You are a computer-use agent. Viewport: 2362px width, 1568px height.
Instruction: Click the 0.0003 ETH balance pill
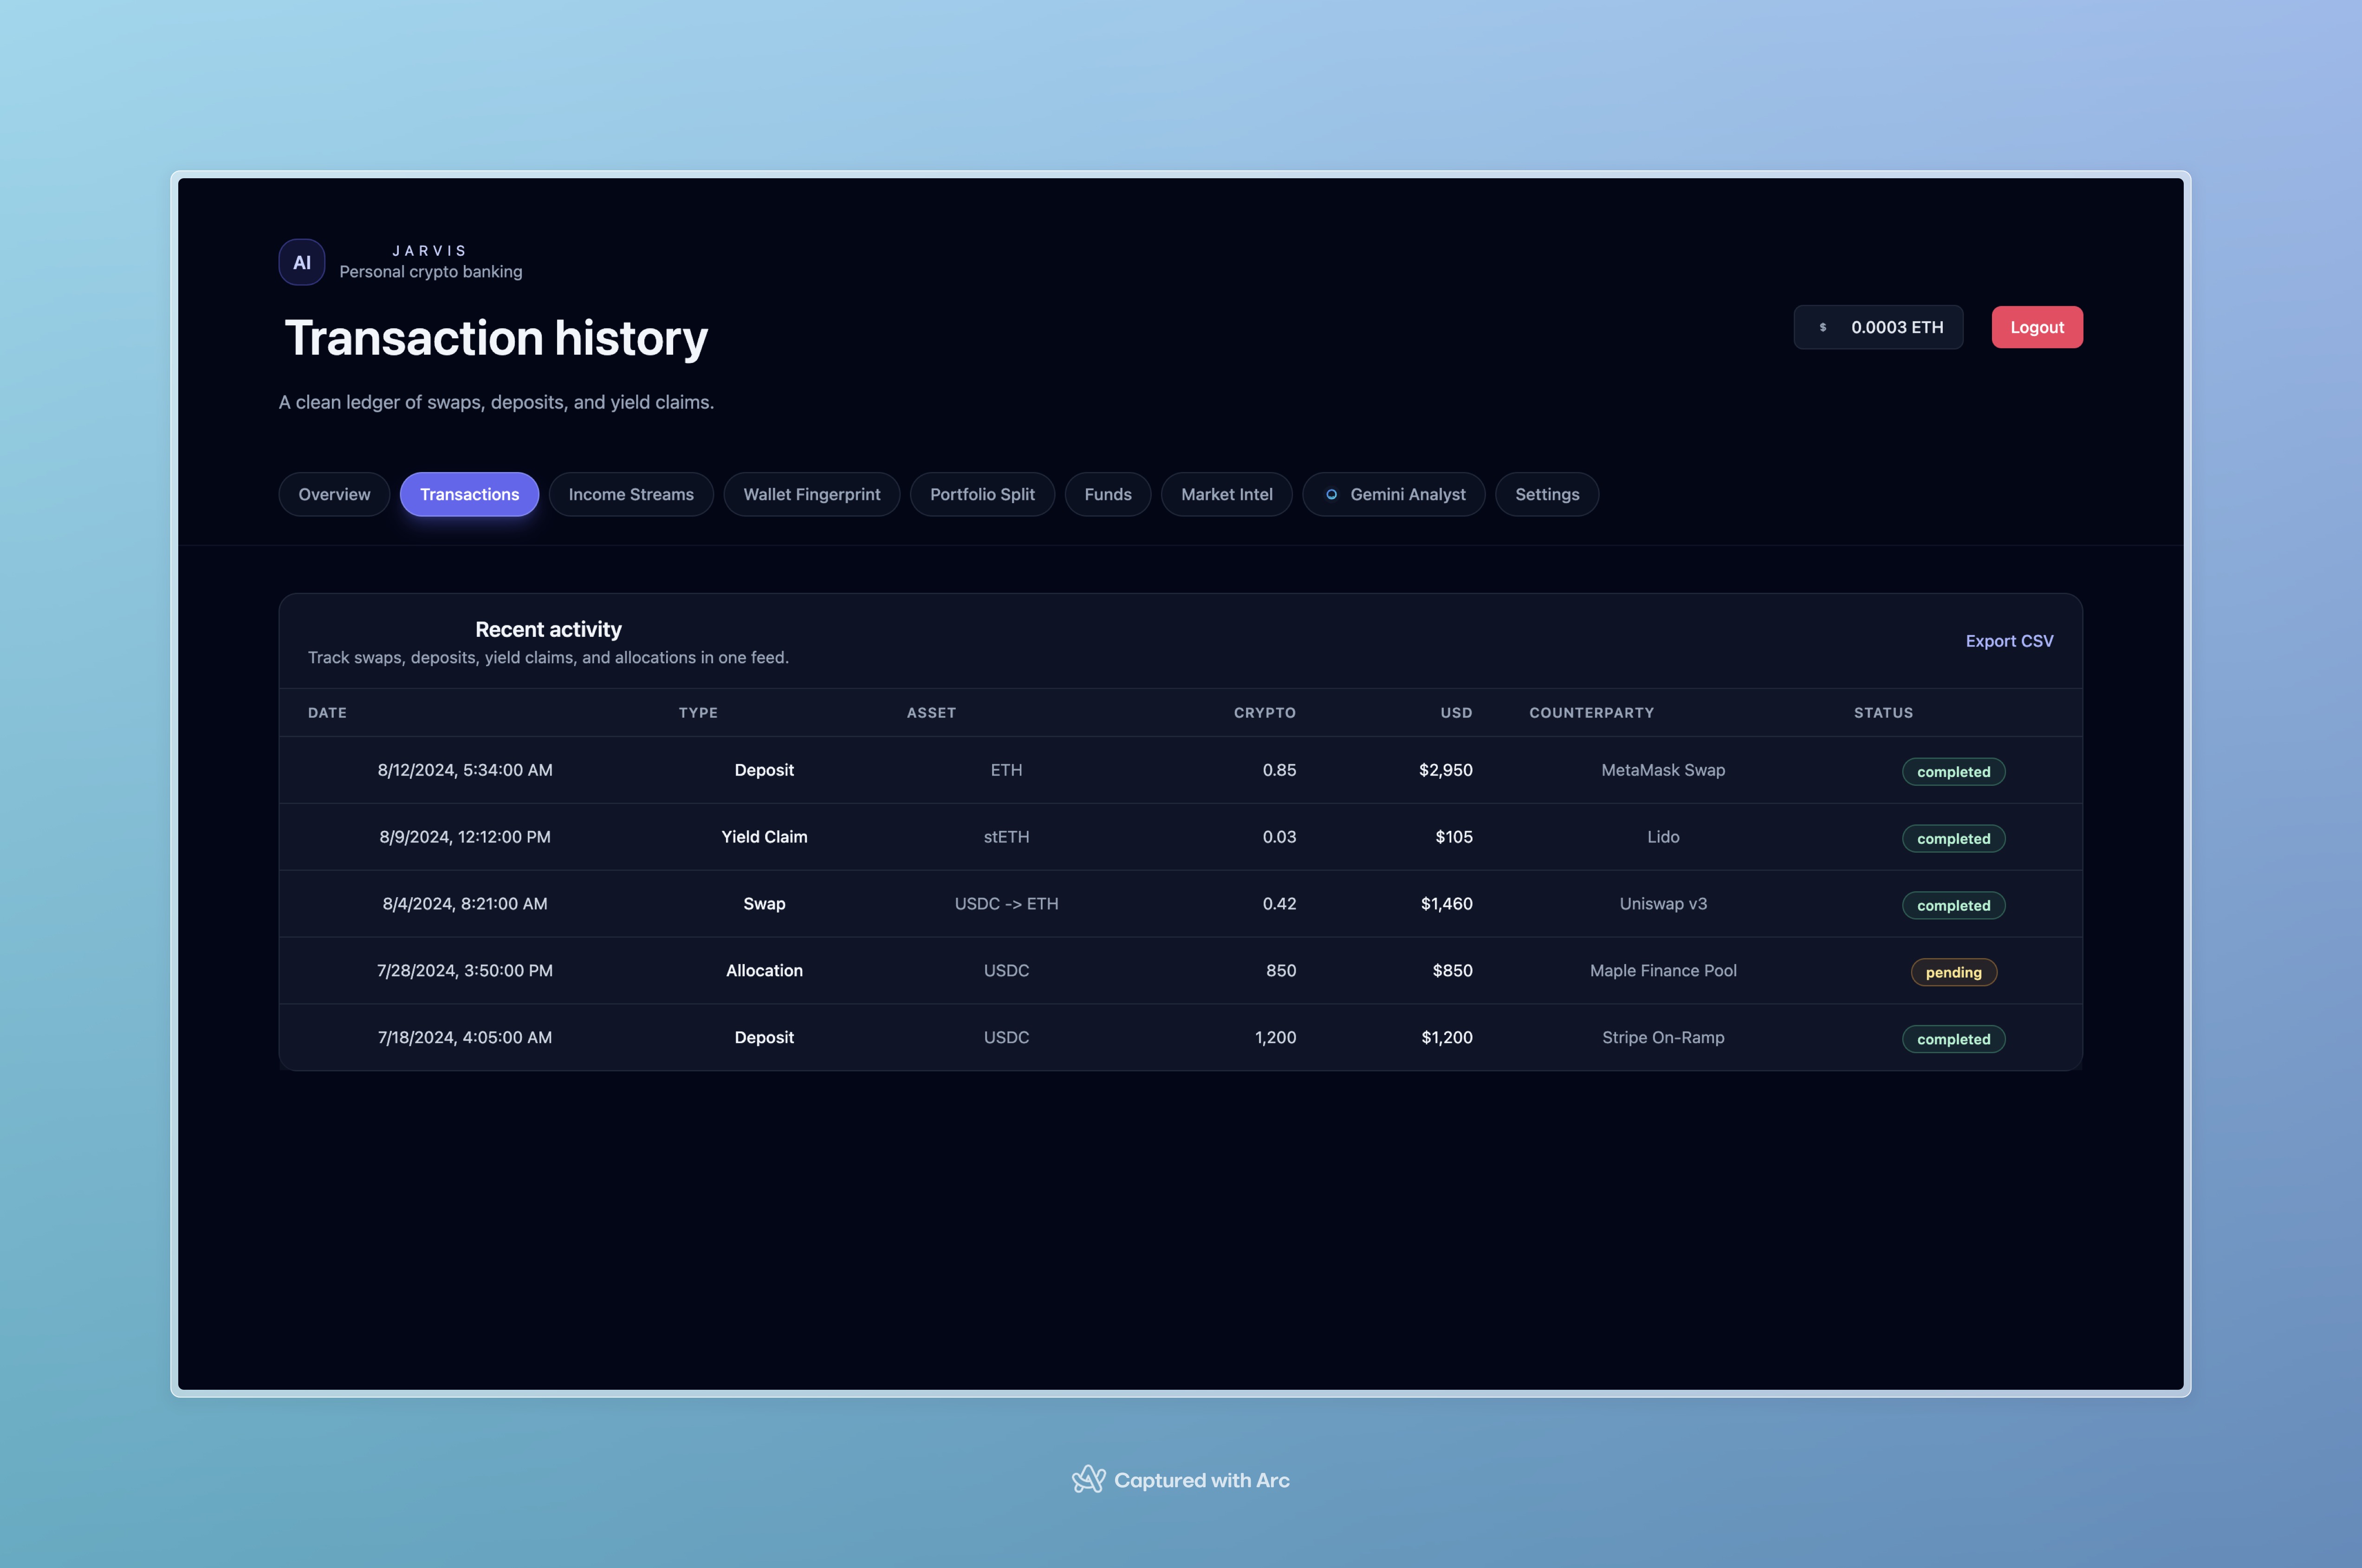[1877, 327]
